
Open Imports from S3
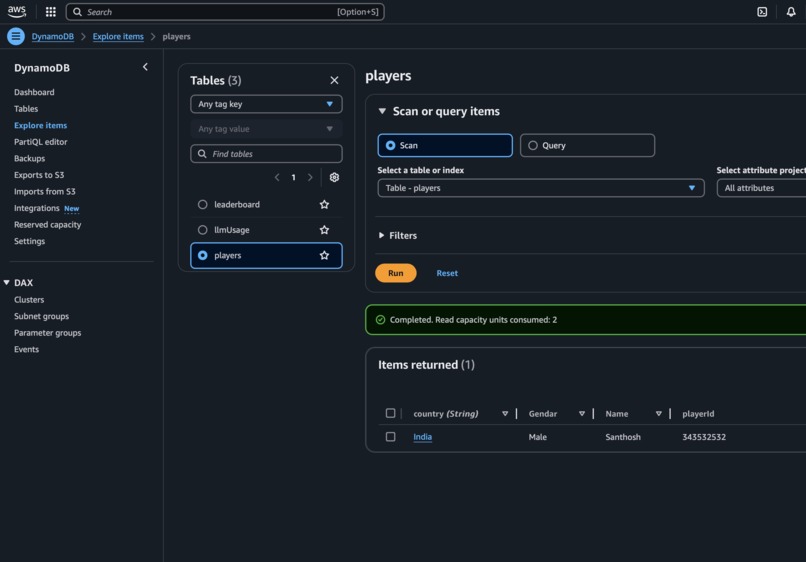coord(45,191)
